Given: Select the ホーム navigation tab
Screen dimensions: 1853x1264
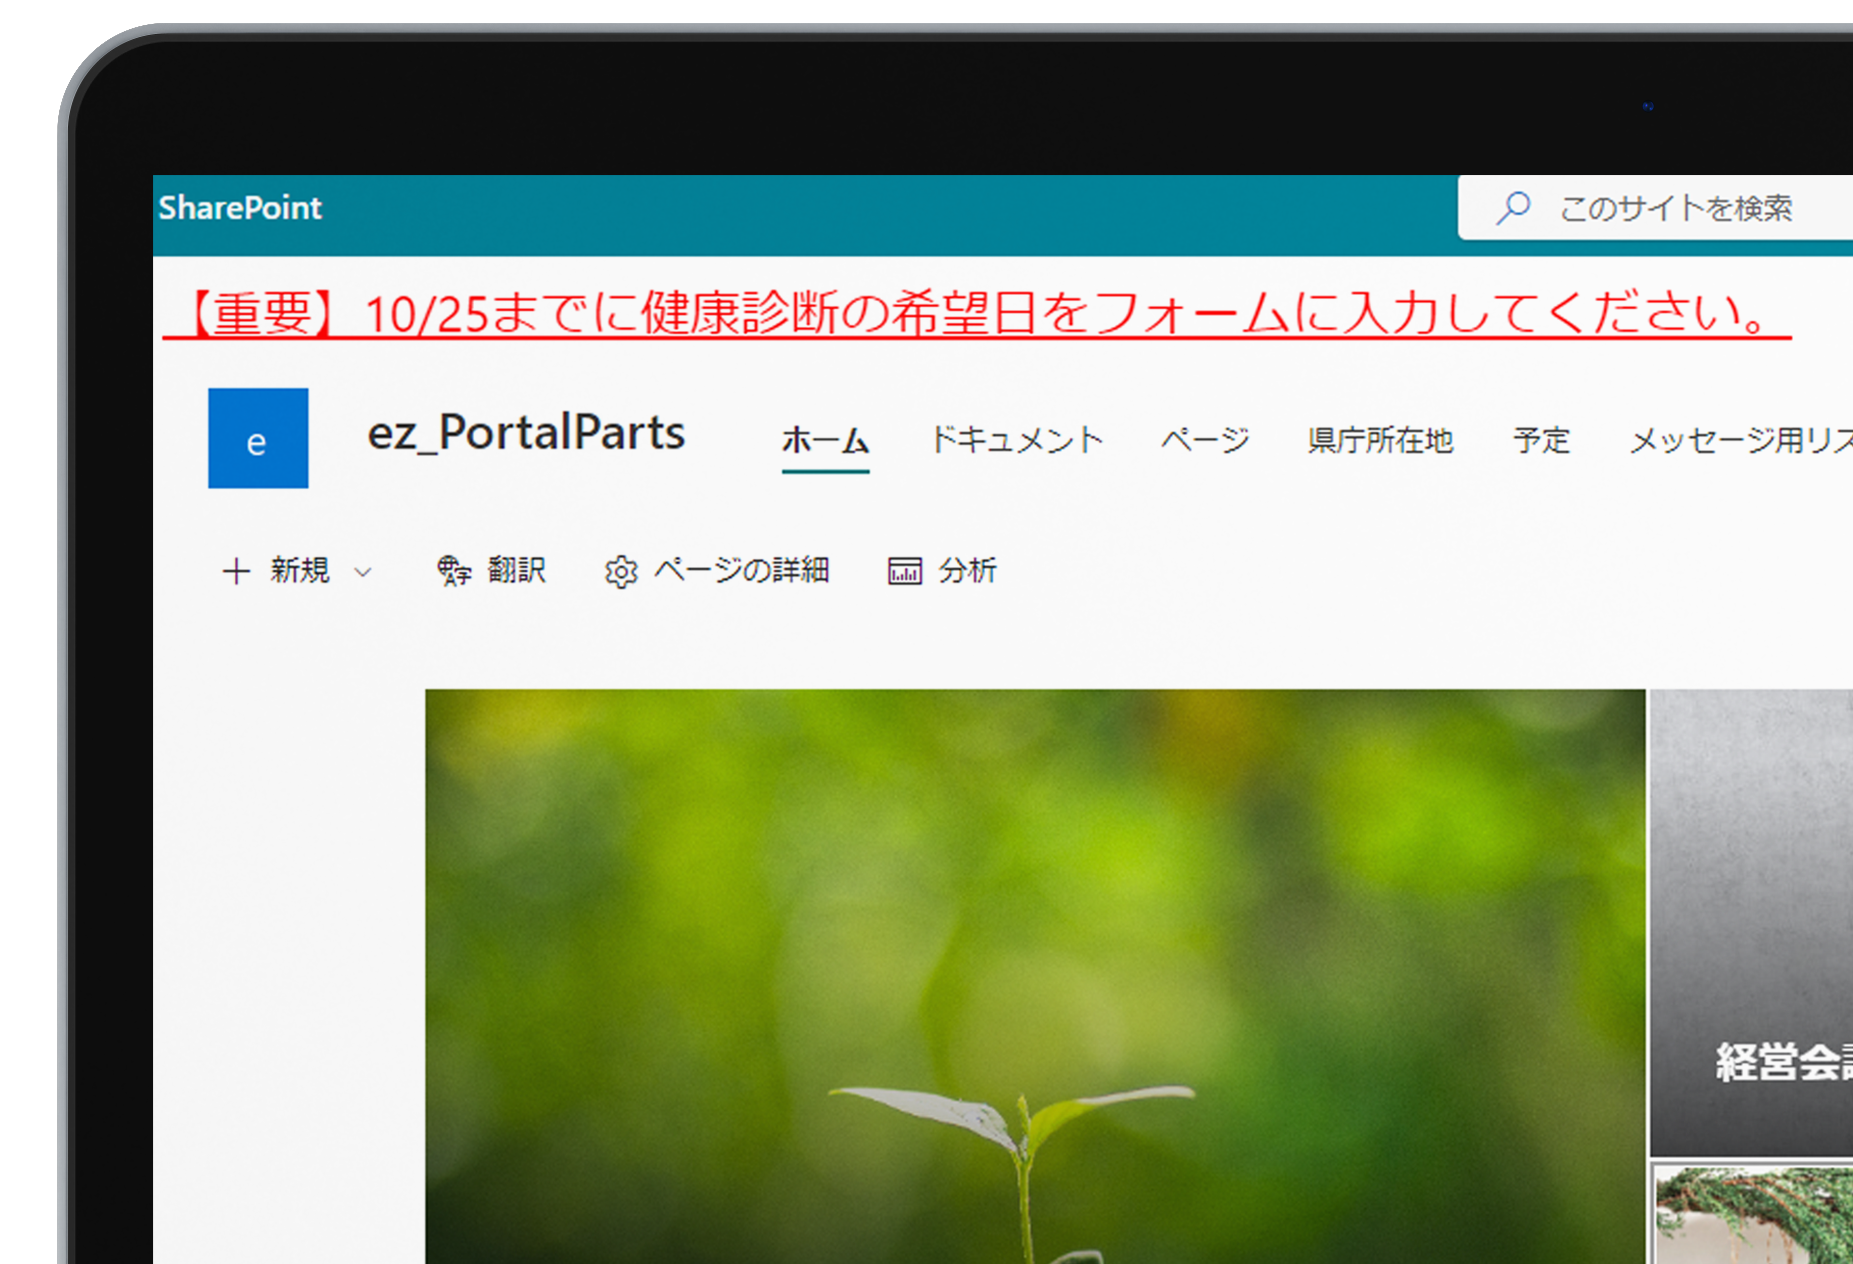Looking at the screenshot, I should point(825,441).
